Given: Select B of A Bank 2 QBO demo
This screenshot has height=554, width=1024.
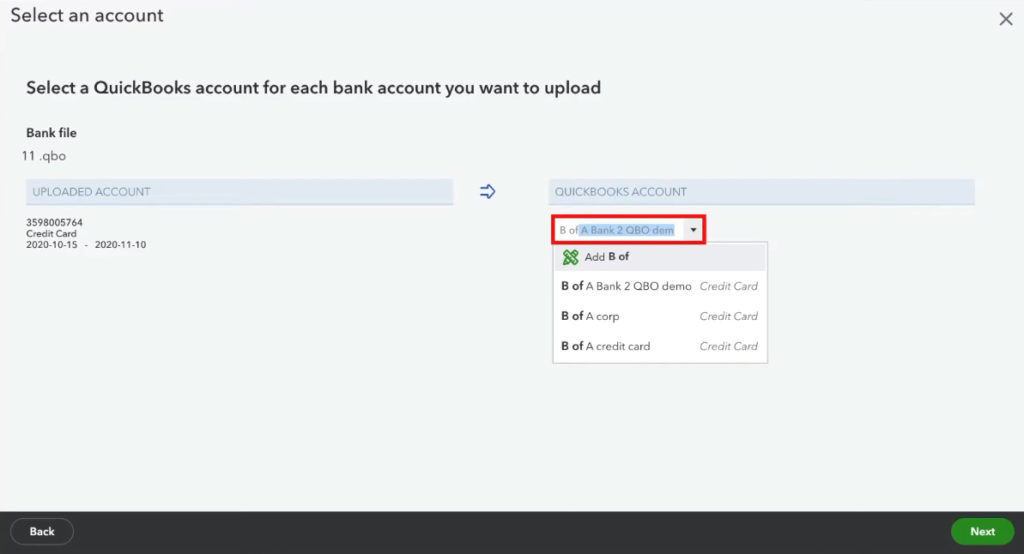Looking at the screenshot, I should pos(626,286).
